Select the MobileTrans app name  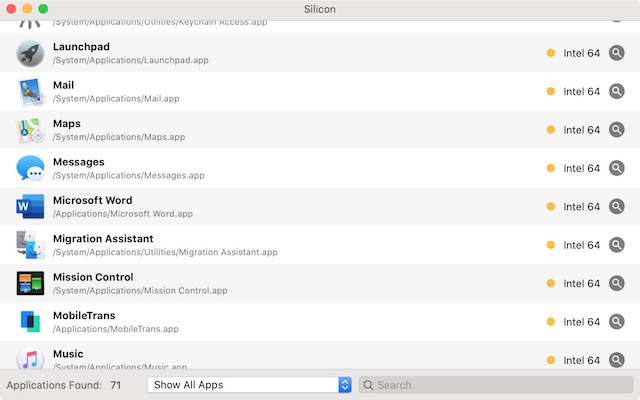tap(84, 316)
